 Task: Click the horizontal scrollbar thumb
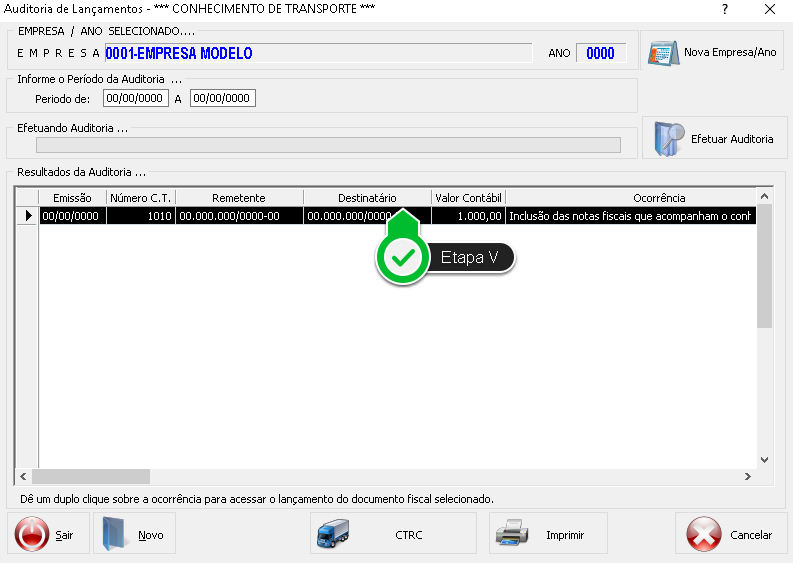pos(90,477)
